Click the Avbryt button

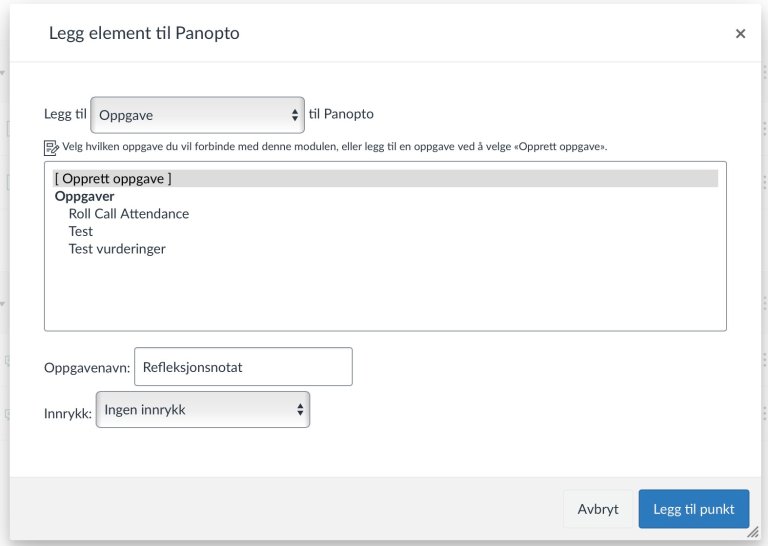598,509
